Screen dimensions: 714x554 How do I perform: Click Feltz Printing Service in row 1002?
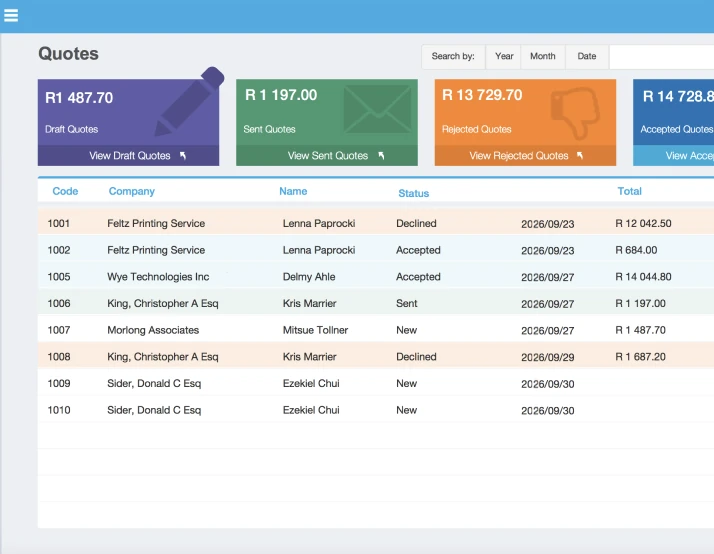[156, 250]
